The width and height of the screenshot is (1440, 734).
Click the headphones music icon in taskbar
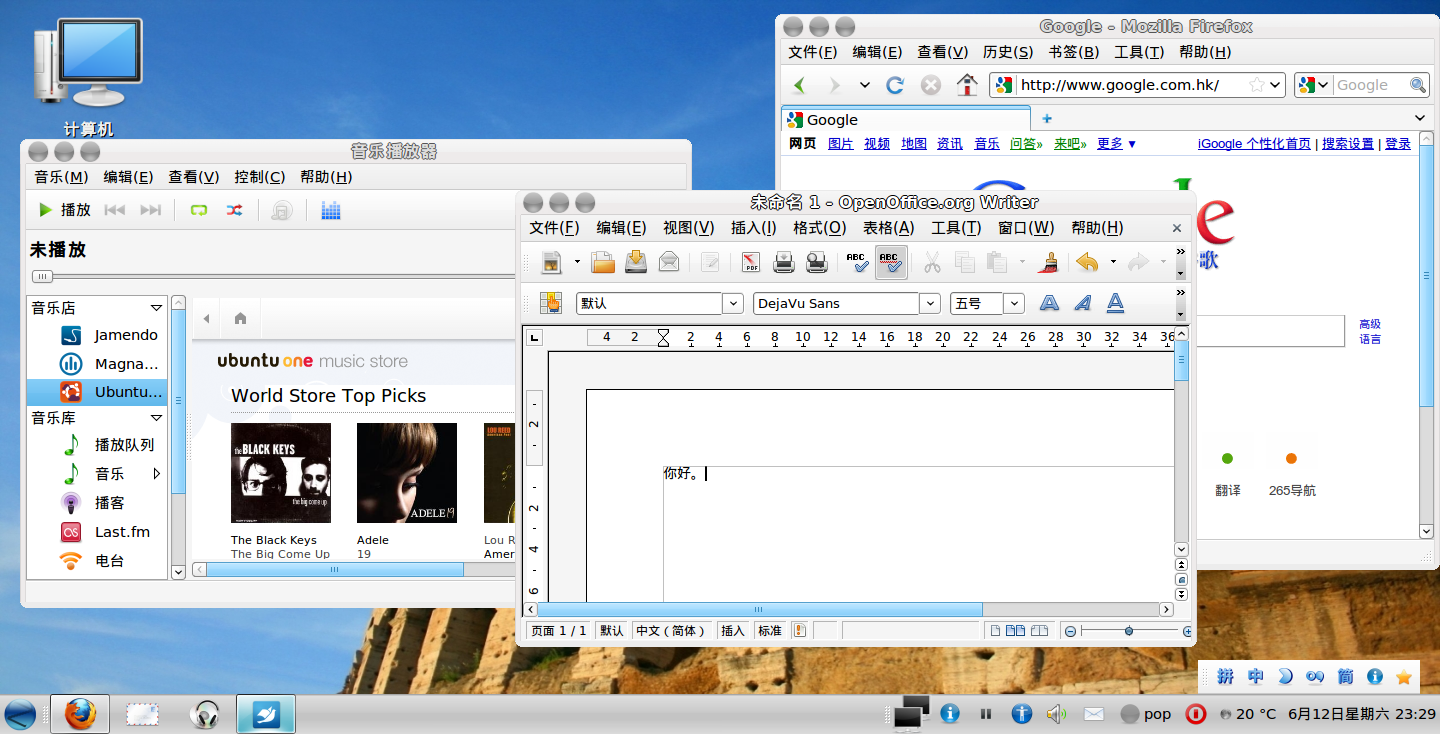pos(205,714)
